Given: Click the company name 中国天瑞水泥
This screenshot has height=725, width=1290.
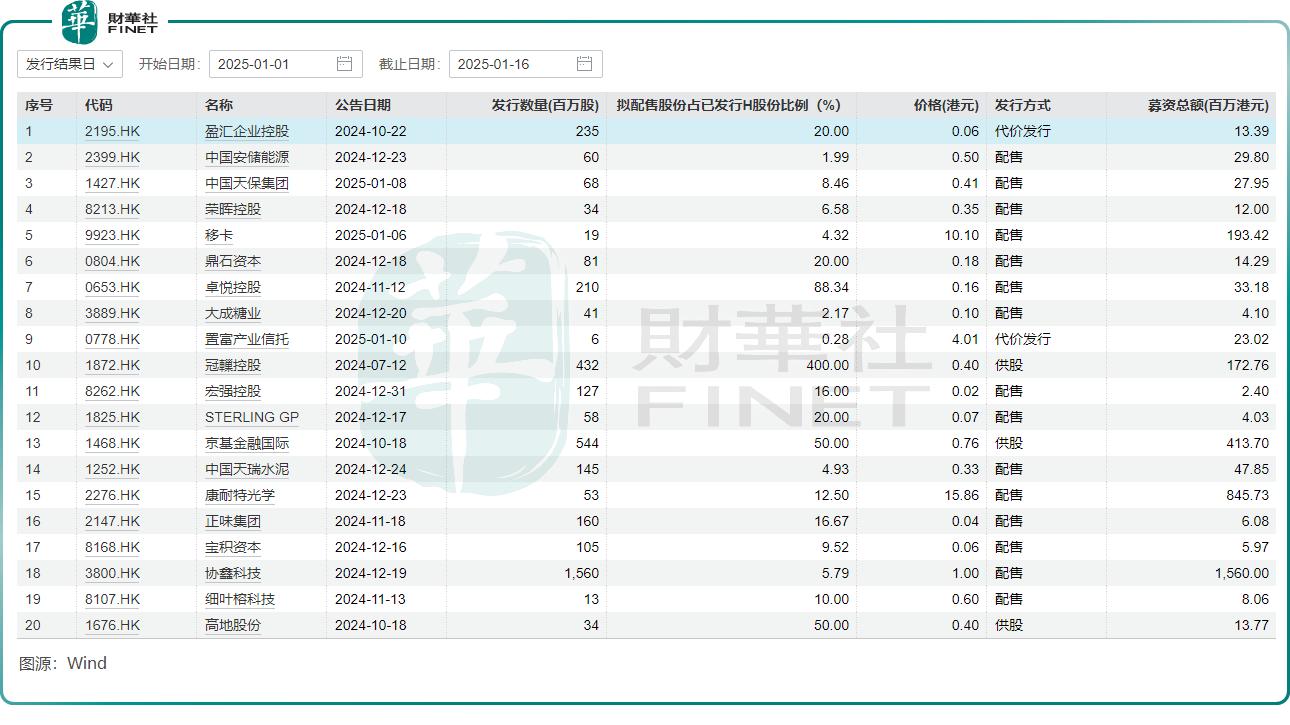Looking at the screenshot, I should click(247, 469).
